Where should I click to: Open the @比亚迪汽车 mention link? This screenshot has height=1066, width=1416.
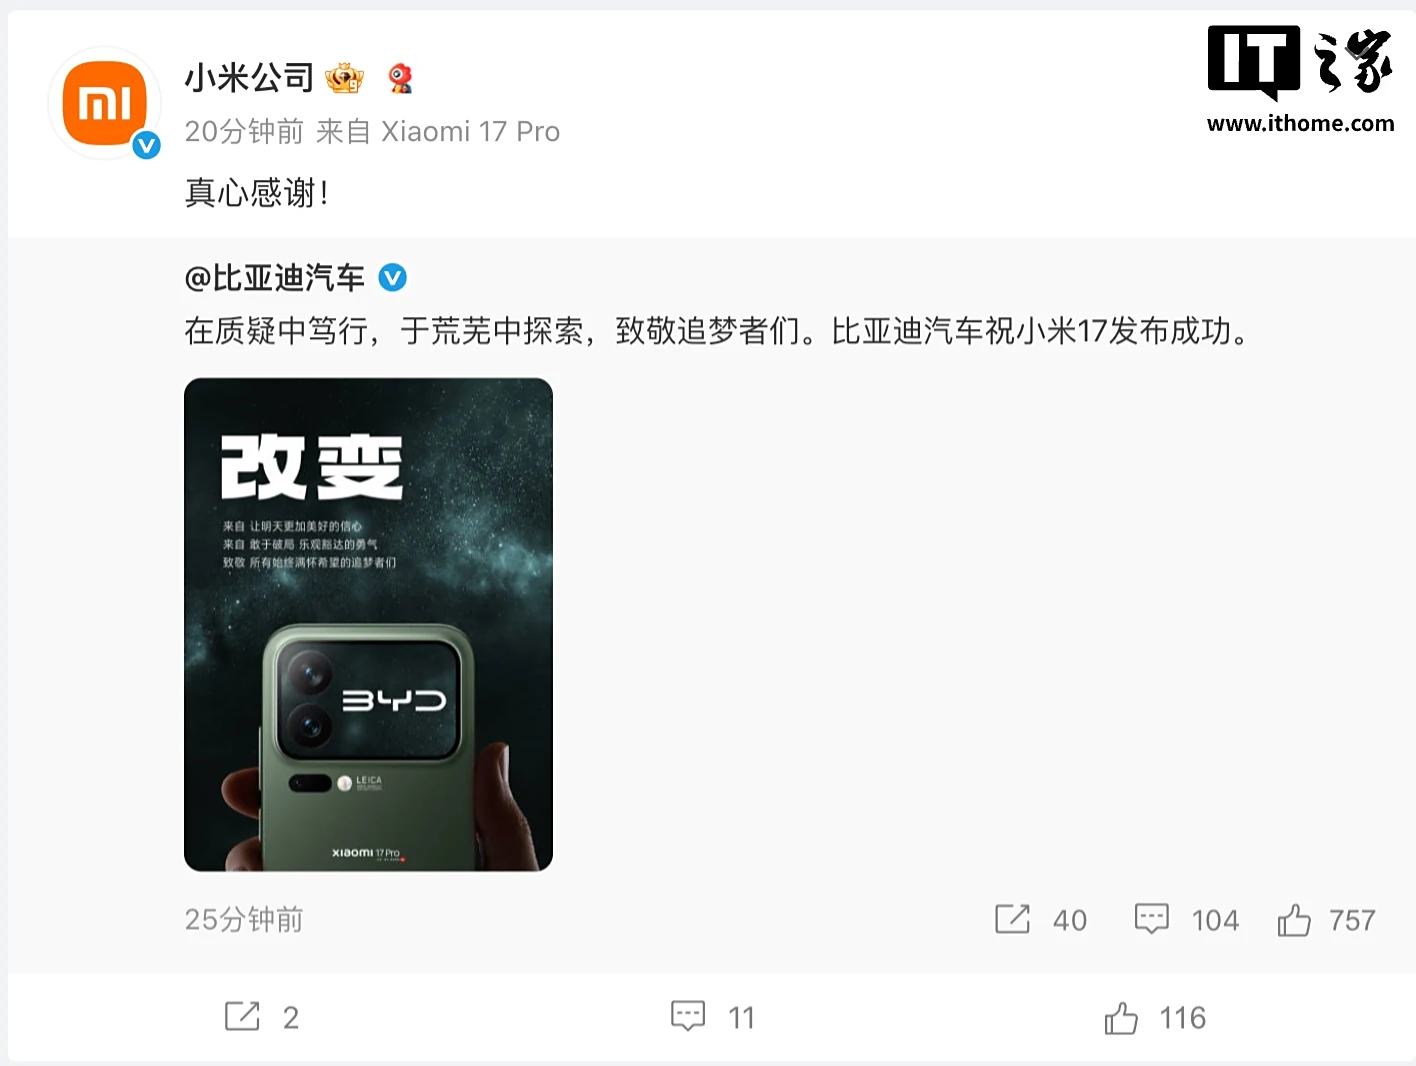tap(275, 278)
